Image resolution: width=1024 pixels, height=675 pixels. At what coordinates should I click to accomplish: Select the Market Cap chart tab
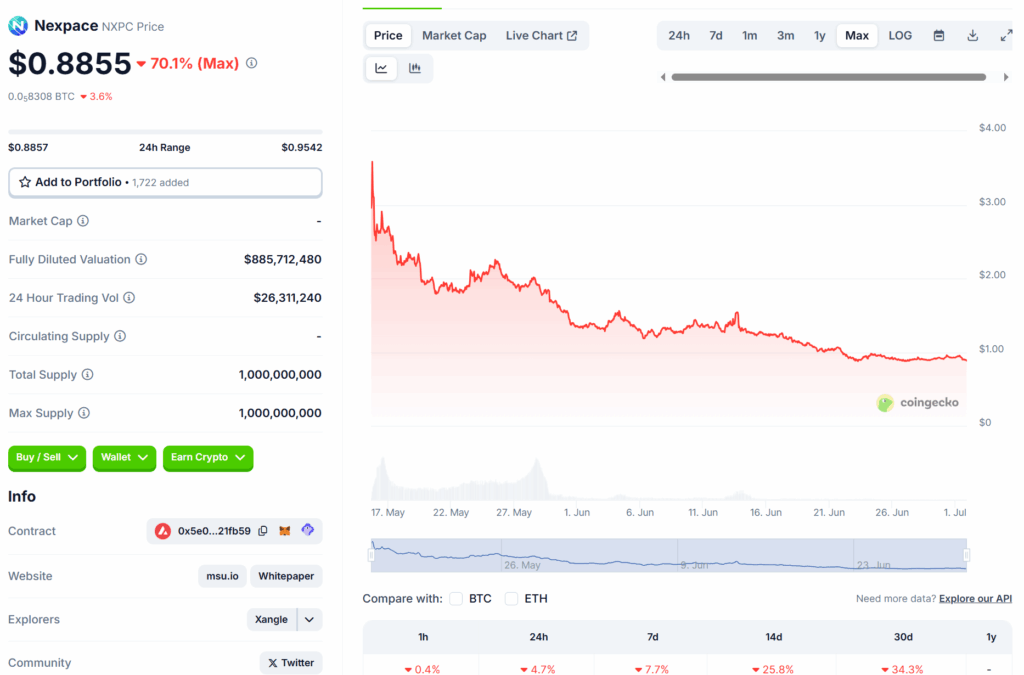tap(454, 35)
